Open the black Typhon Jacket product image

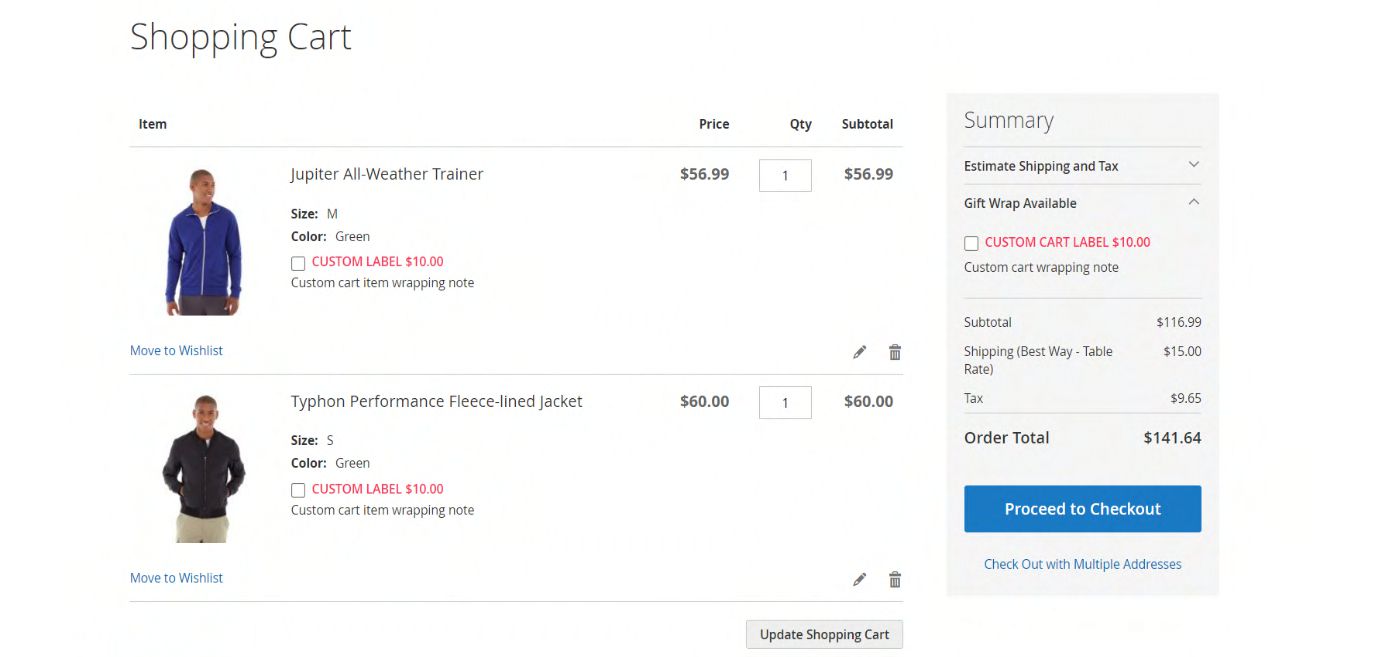pos(203,469)
